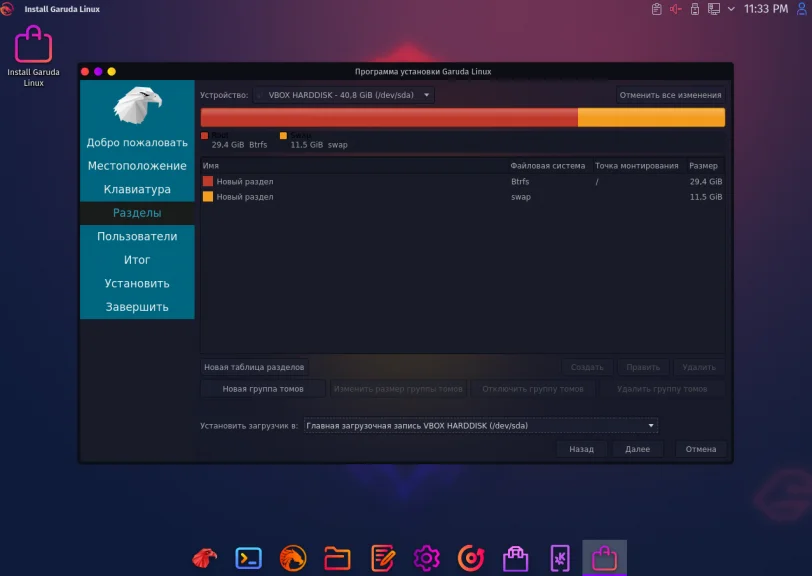The image size is (812, 576).
Task: Click the orange swap segment in partition bar
Action: pos(650,117)
